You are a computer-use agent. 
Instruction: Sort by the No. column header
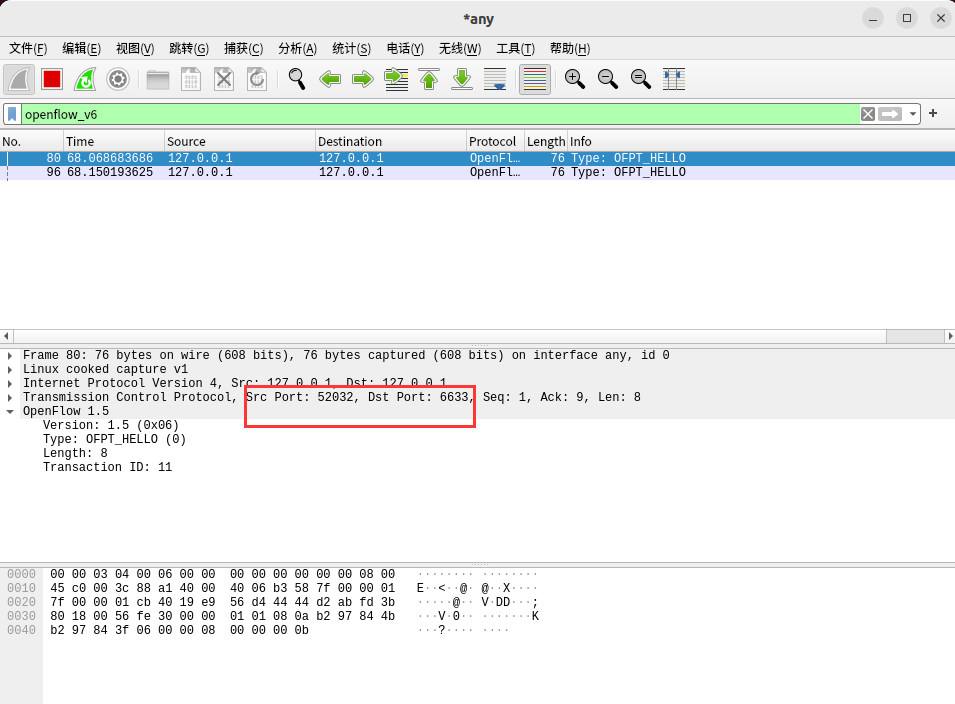pos(32,141)
